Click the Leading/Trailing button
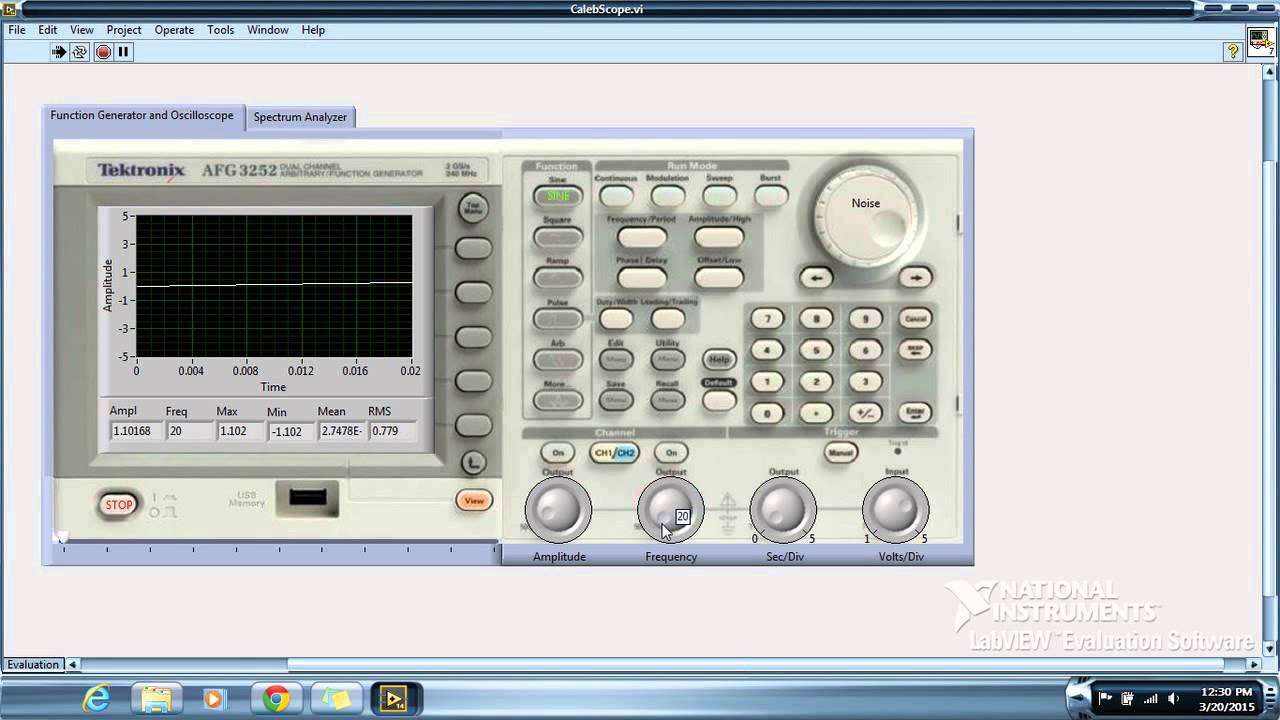 (667, 319)
